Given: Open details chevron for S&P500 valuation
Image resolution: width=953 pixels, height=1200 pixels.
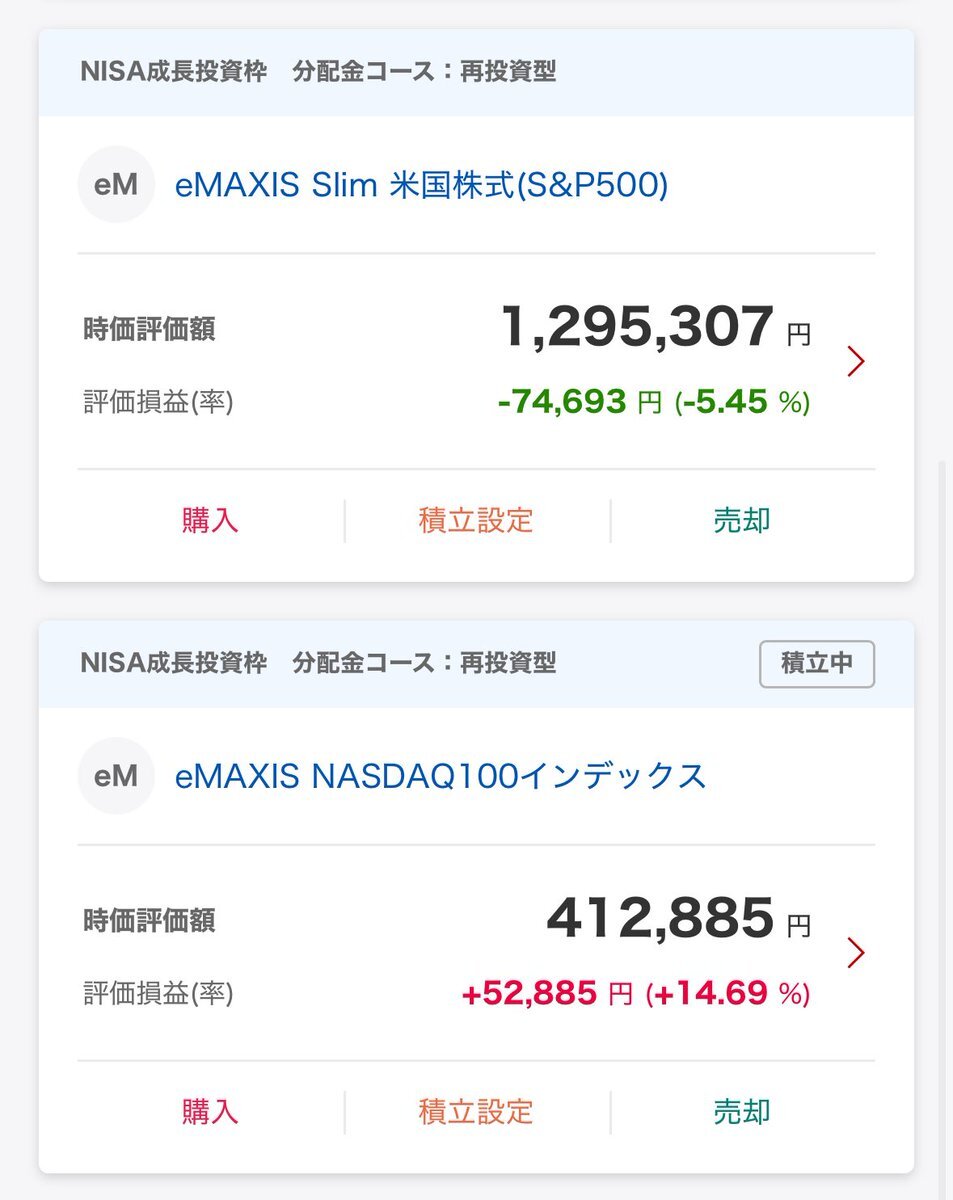Looking at the screenshot, I should [855, 361].
